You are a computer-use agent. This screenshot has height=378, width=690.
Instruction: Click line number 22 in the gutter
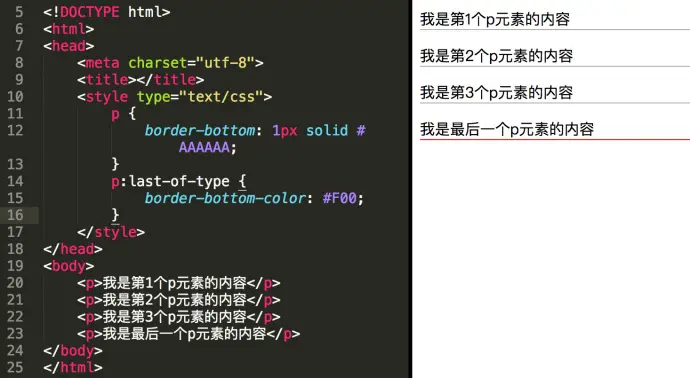coord(15,317)
